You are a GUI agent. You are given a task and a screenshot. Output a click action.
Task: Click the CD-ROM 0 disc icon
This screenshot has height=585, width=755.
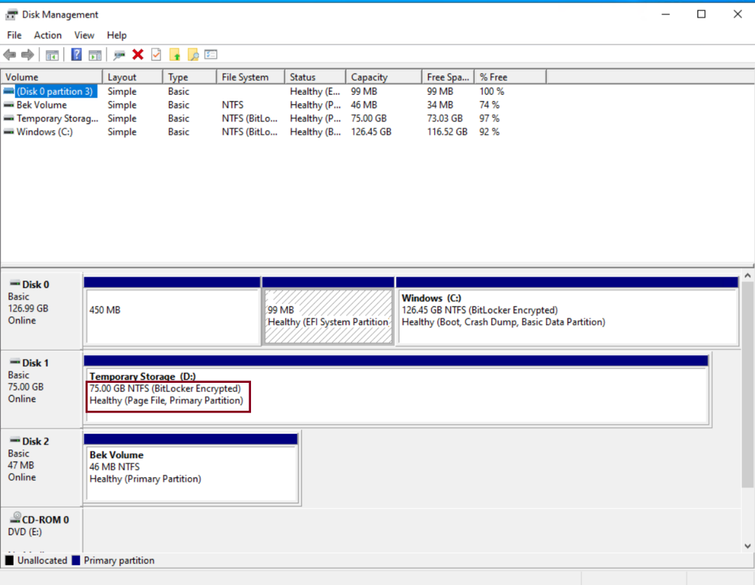[x=16, y=518]
